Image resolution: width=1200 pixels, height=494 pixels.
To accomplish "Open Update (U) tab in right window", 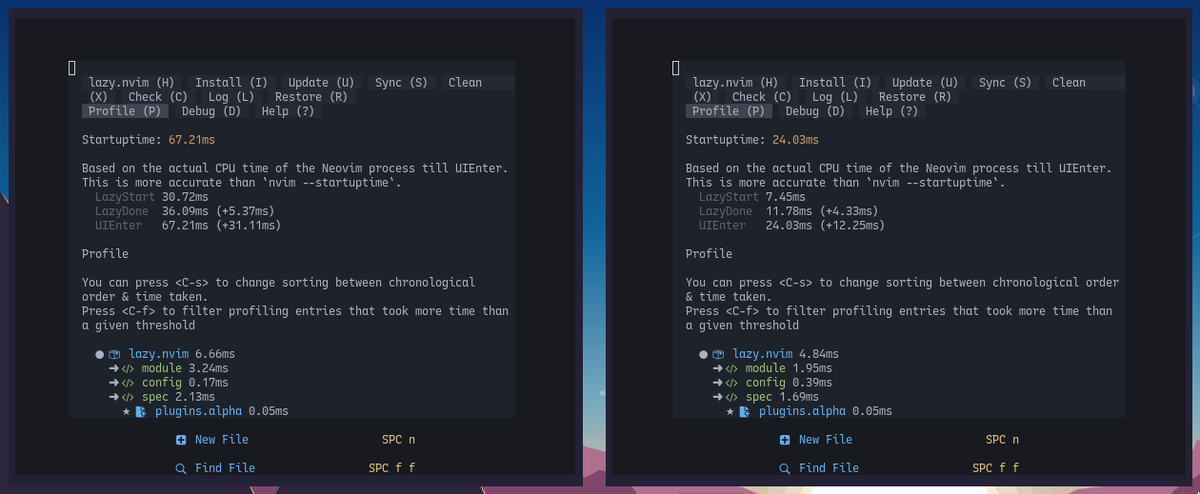I will pos(925,83).
